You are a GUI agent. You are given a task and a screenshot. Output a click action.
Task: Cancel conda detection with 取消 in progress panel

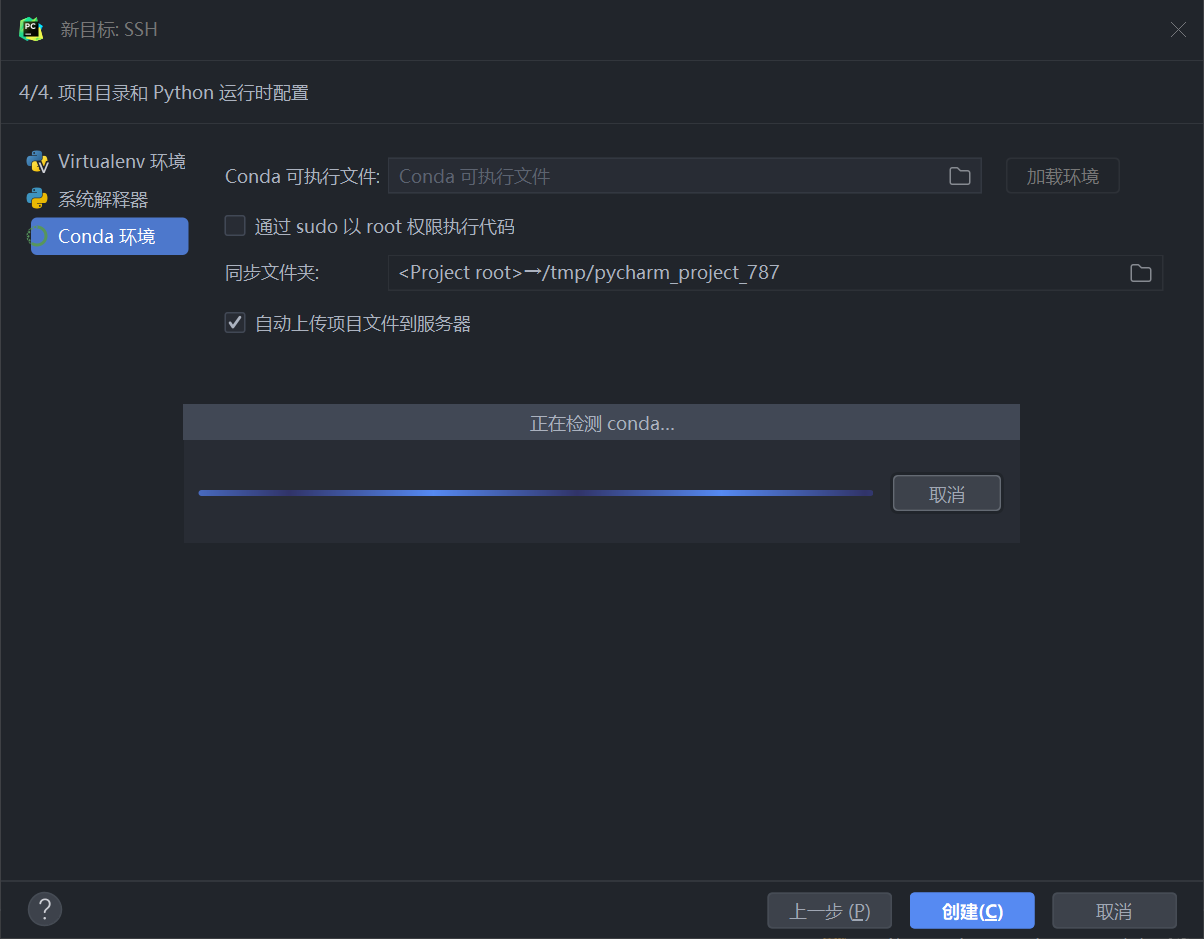pyautogui.click(x=946, y=494)
